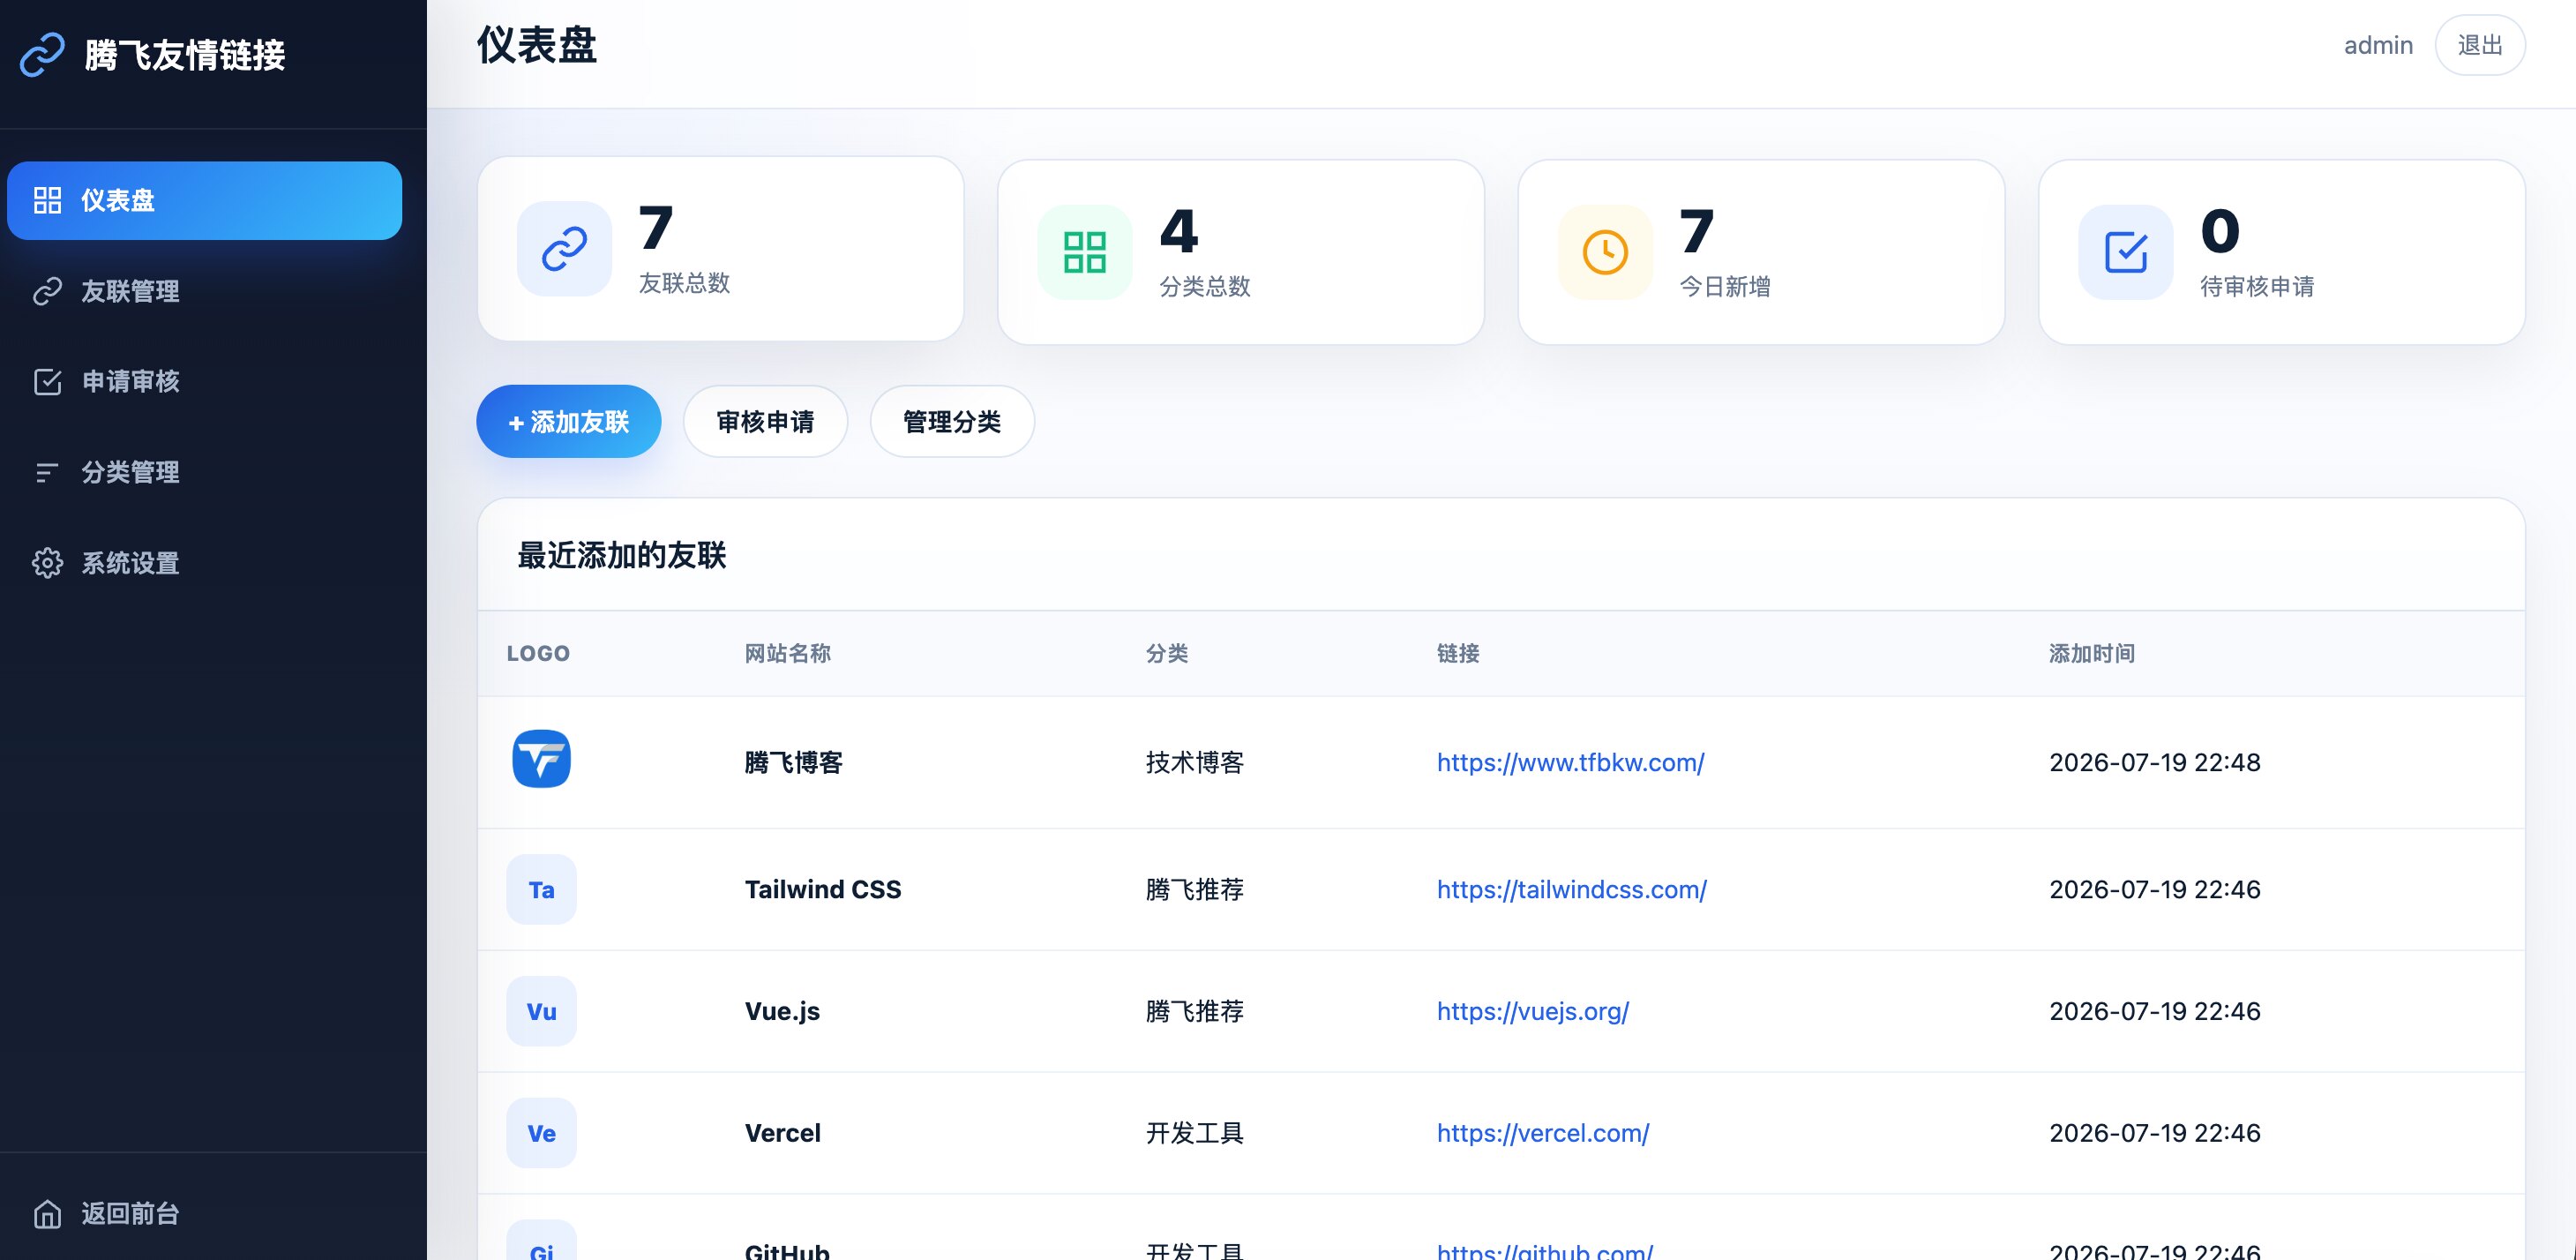Click the admin username in header
The width and height of the screenshot is (2576, 1260).
[x=2378, y=45]
